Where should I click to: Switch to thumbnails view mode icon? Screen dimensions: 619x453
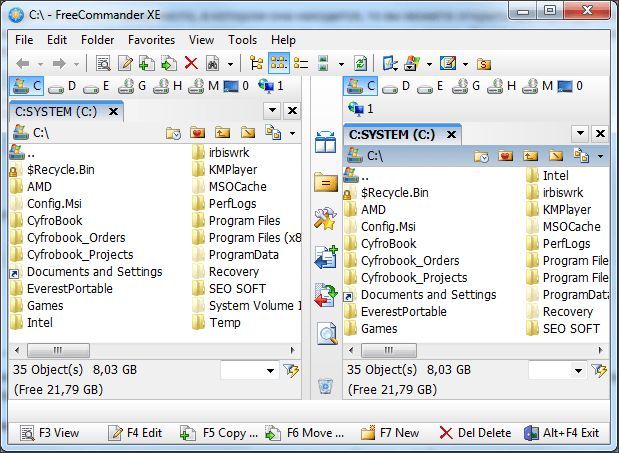tap(323, 64)
